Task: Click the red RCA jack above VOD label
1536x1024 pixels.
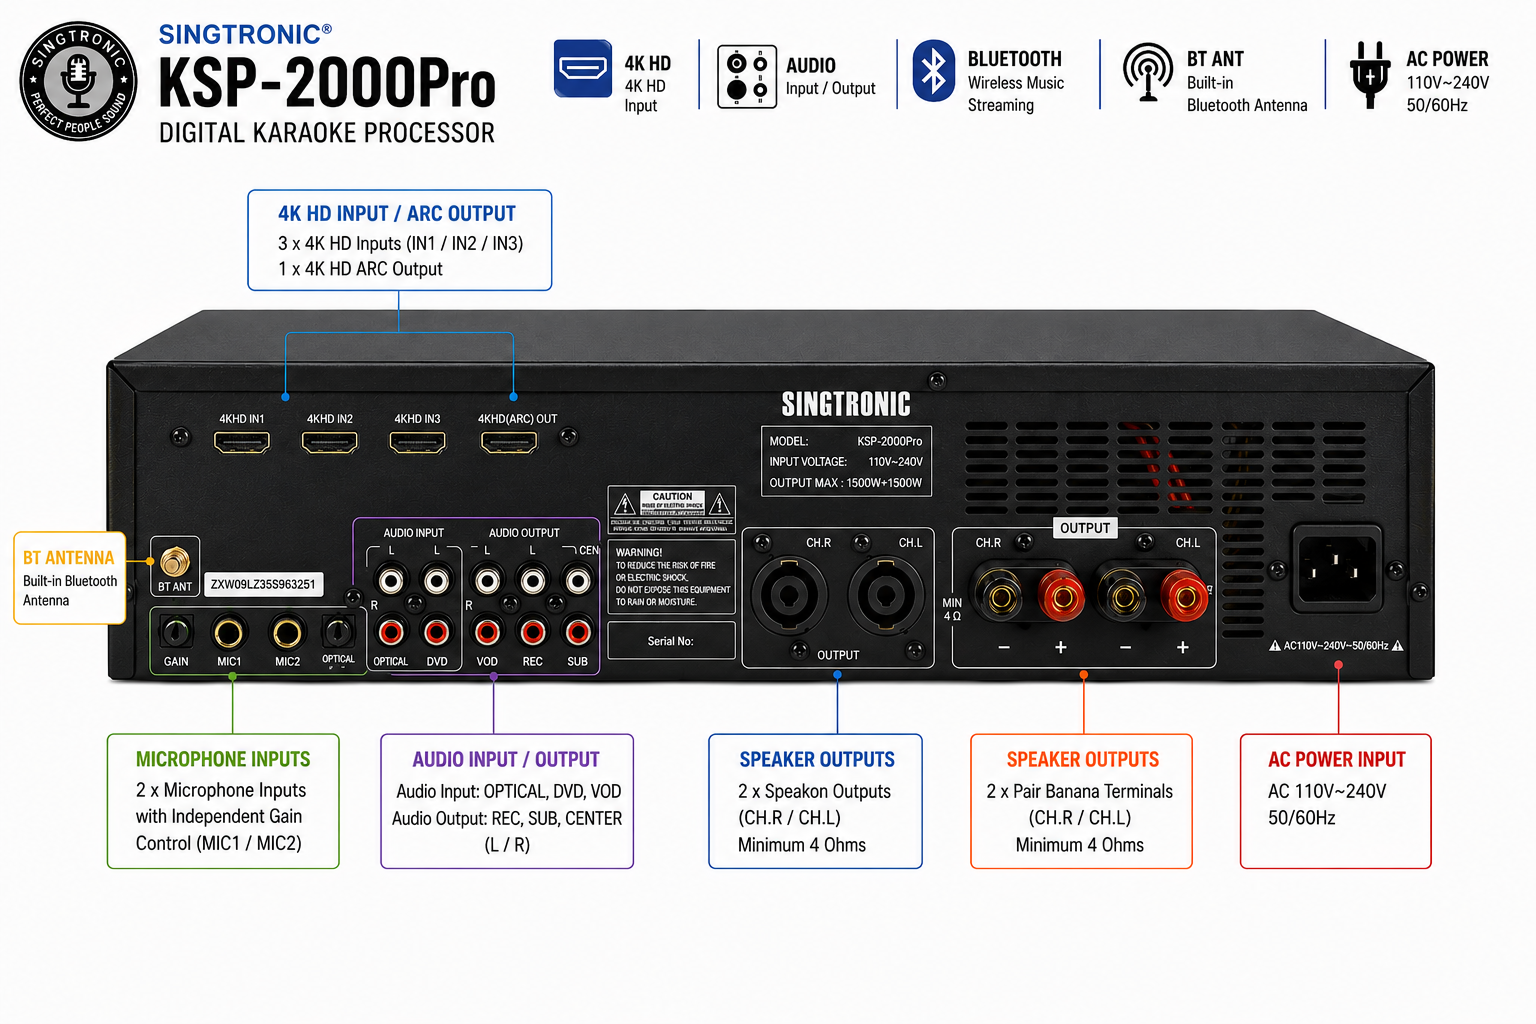Action: (x=487, y=632)
